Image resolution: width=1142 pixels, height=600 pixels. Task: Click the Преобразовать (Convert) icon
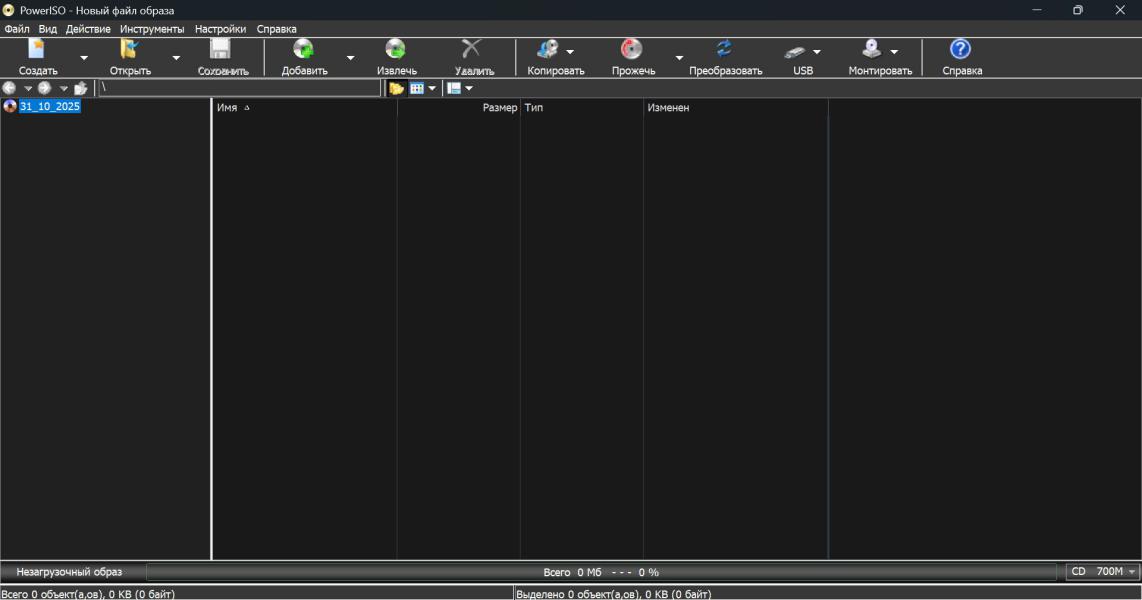(725, 50)
